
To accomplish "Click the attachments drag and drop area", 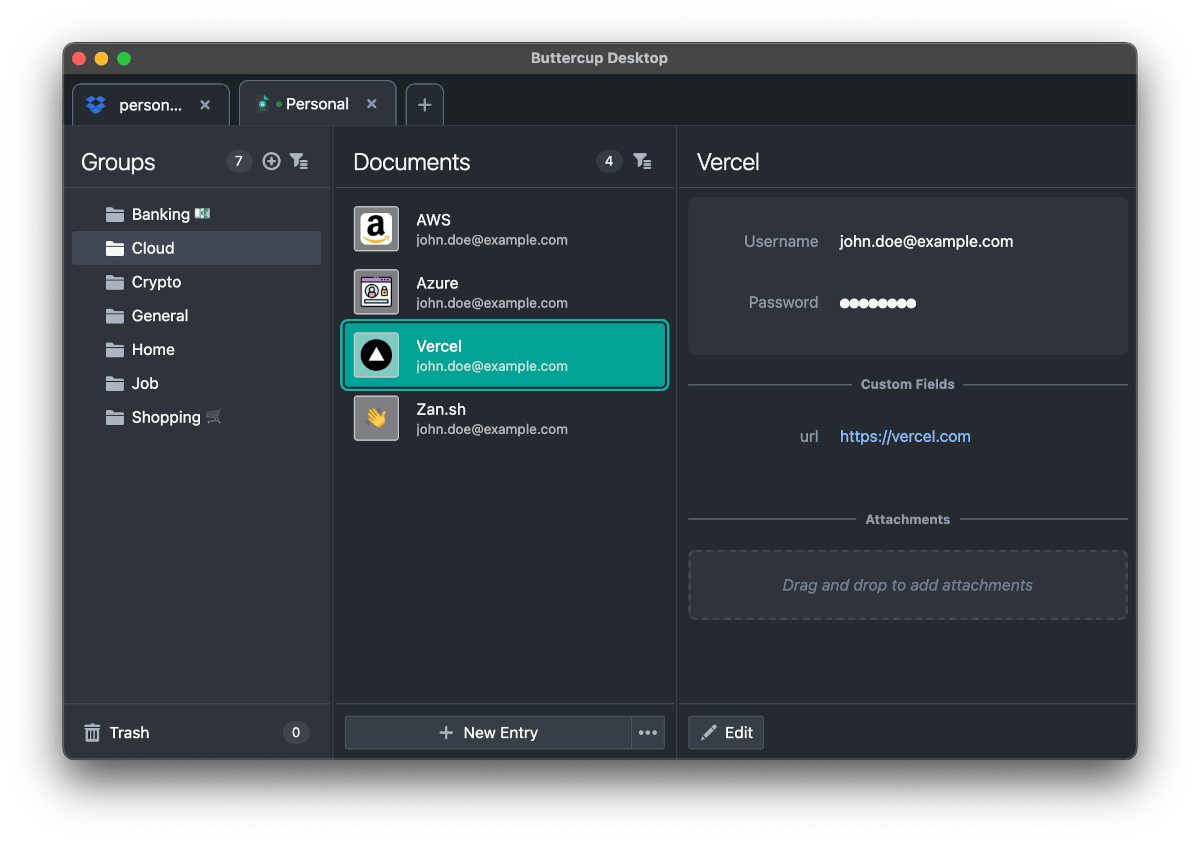I will (907, 585).
